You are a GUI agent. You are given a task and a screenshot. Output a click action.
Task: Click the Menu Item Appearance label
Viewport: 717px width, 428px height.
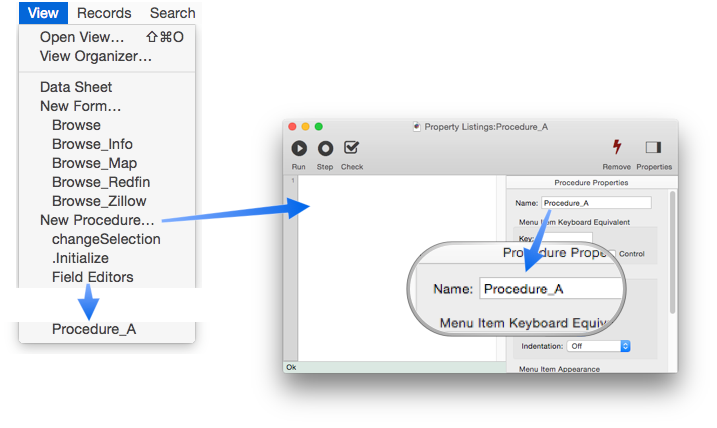(x=559, y=369)
